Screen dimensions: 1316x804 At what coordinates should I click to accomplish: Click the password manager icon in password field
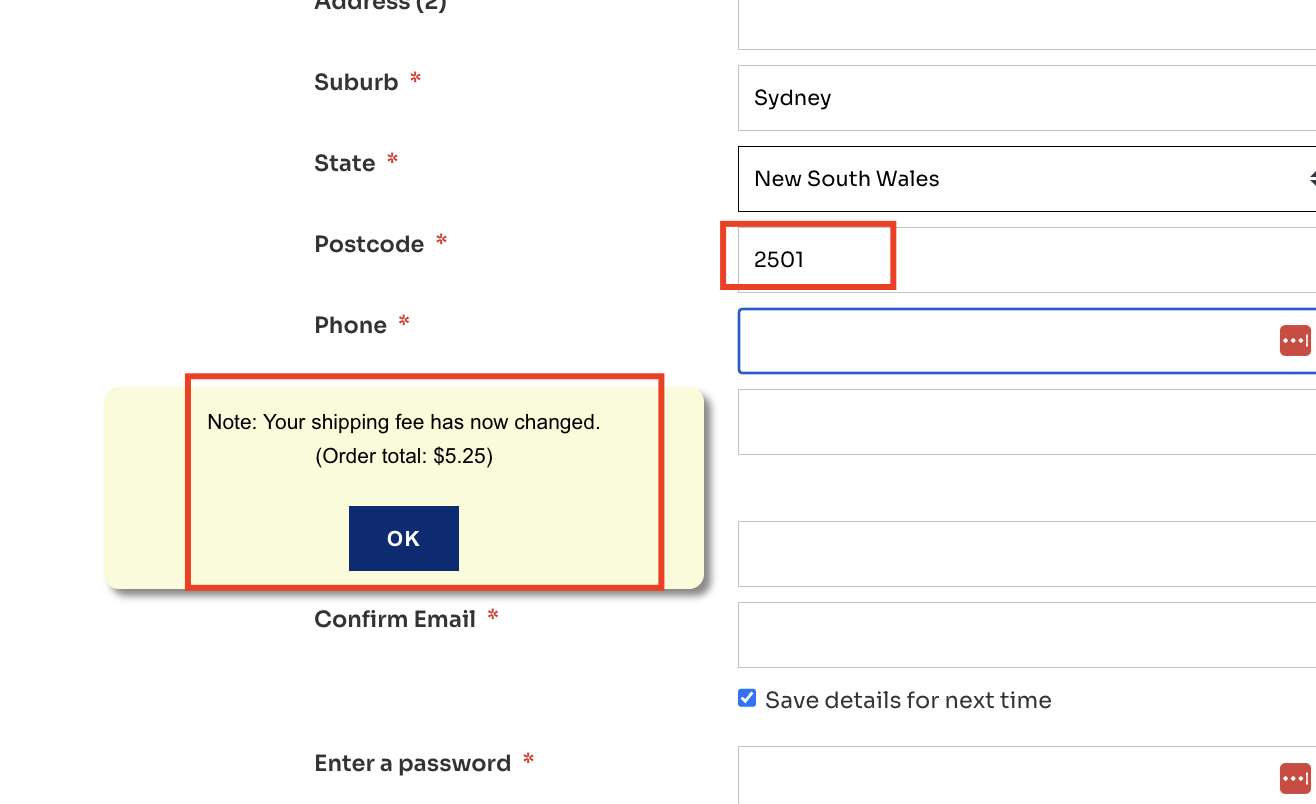point(1295,778)
